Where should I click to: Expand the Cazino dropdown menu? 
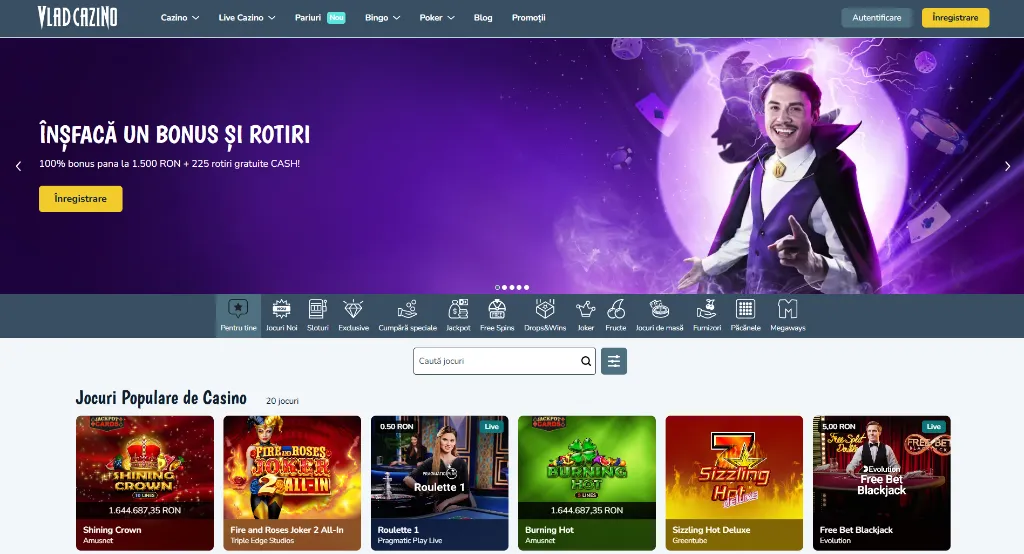click(180, 18)
